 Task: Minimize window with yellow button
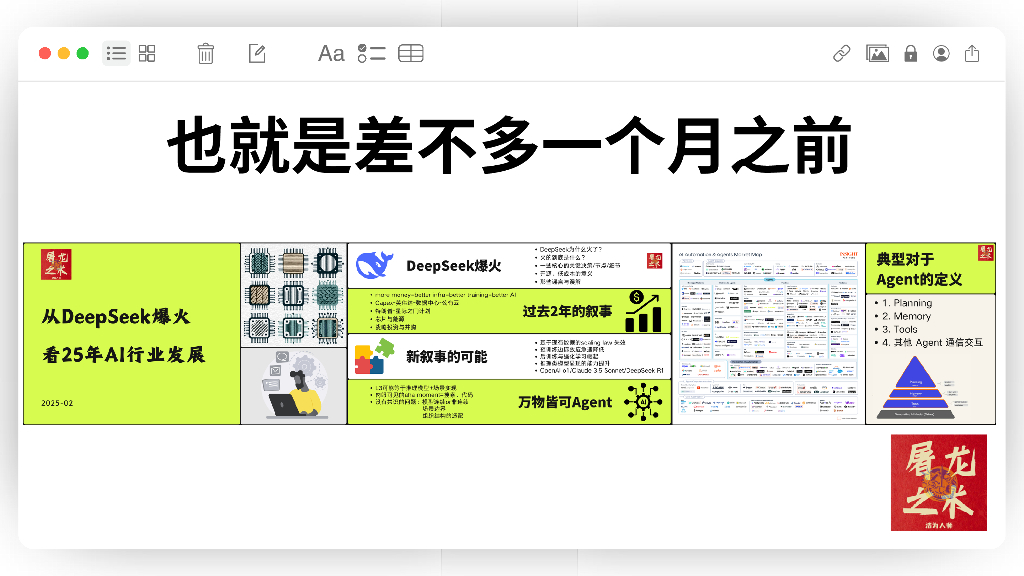[x=64, y=54]
